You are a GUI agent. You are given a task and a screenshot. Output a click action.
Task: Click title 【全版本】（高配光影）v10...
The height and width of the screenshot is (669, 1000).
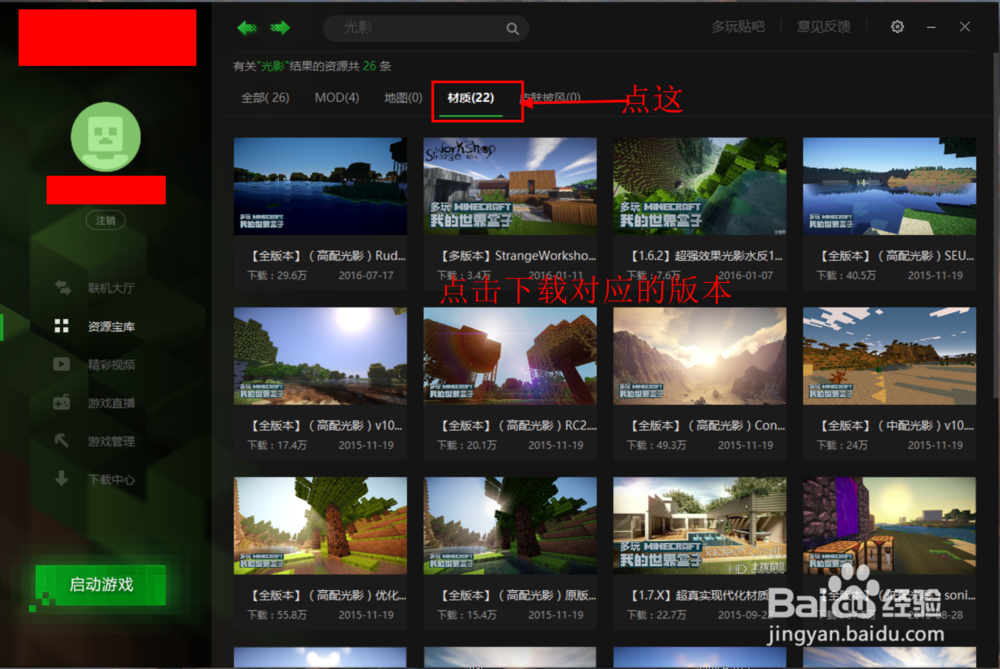click(325, 425)
